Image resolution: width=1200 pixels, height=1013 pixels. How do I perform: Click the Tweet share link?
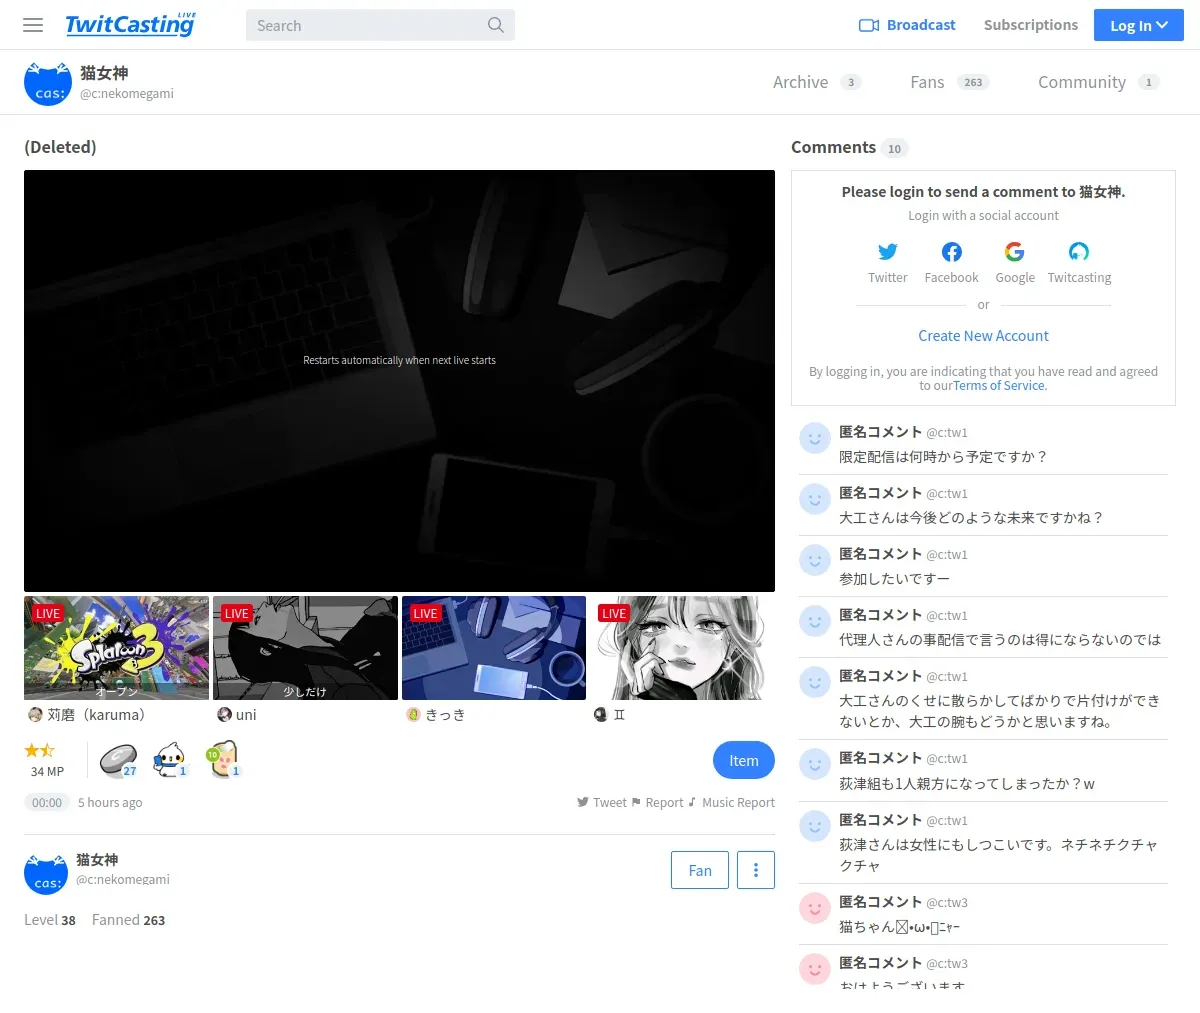coord(602,803)
